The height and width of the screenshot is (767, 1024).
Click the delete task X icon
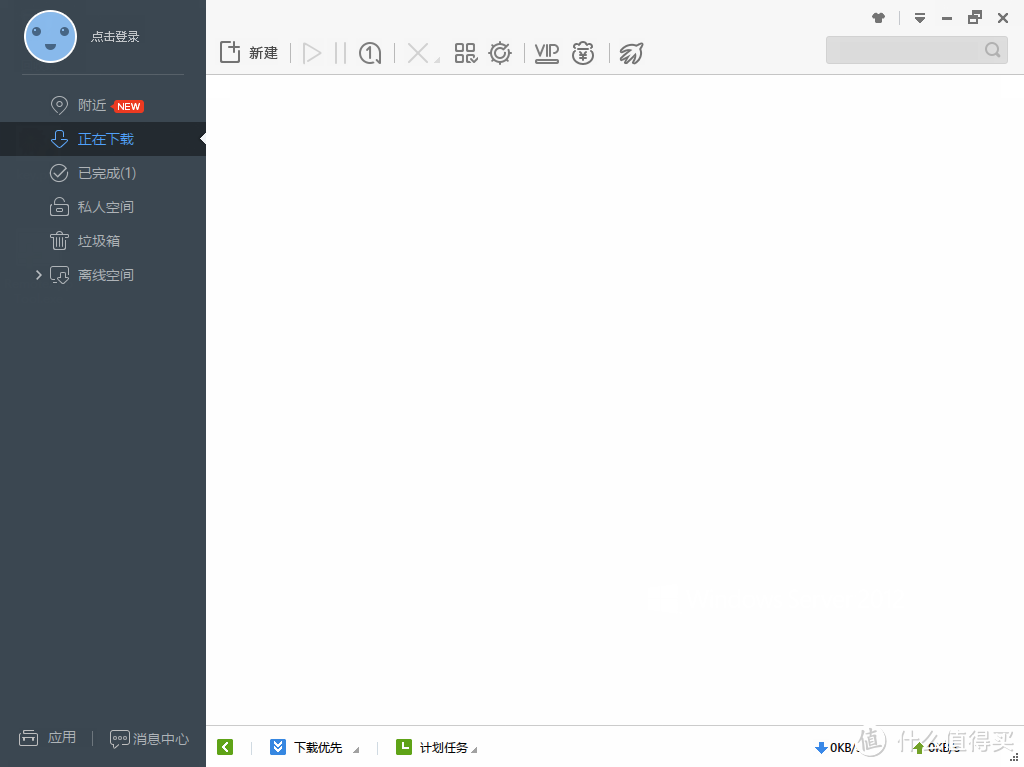click(x=418, y=53)
